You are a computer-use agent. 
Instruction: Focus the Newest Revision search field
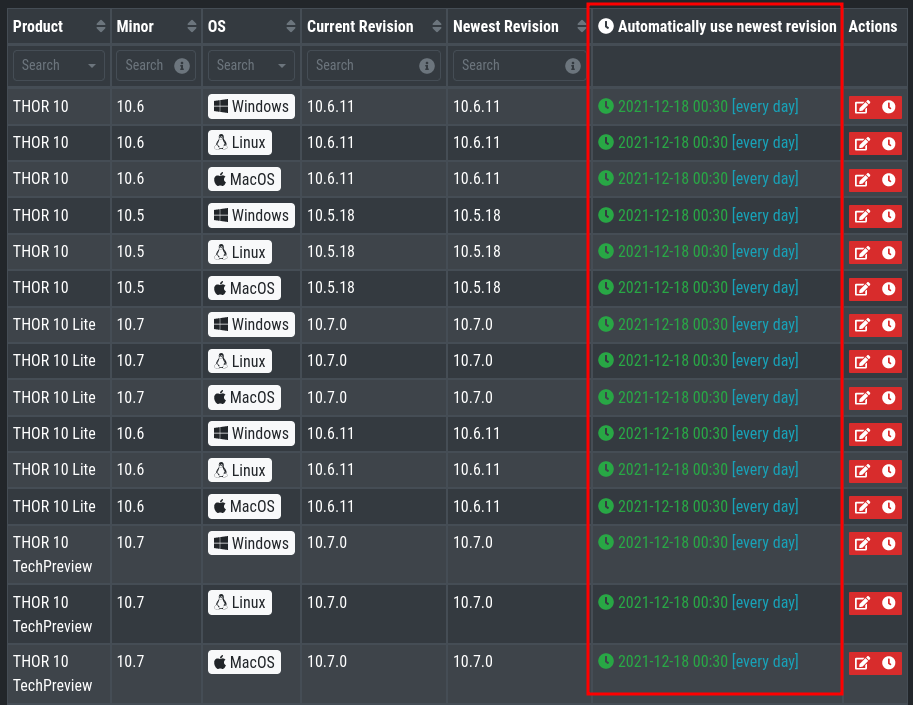click(x=508, y=66)
